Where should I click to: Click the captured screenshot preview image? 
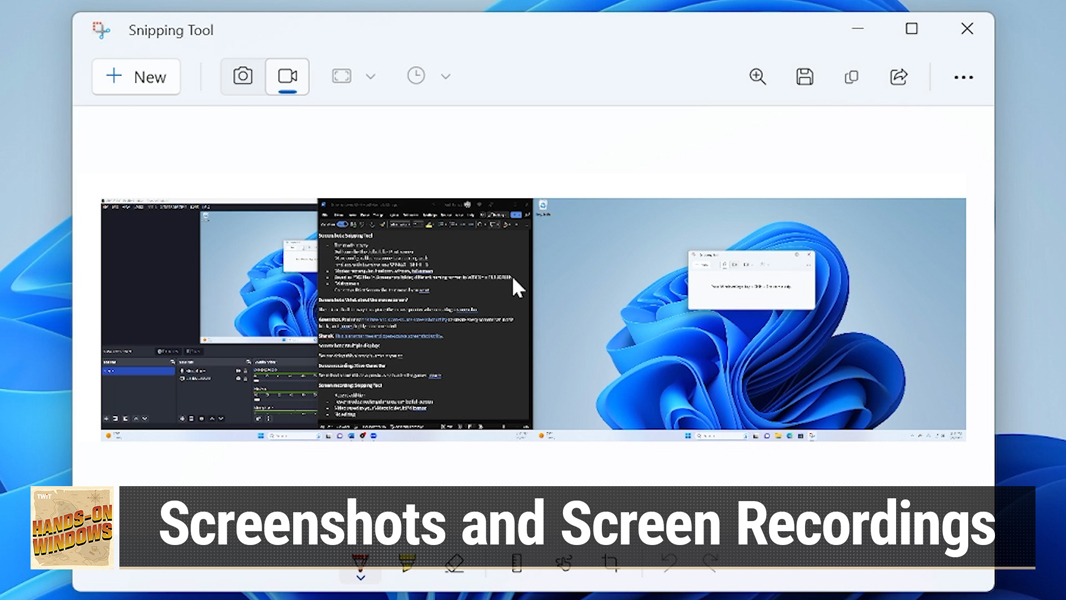click(533, 319)
